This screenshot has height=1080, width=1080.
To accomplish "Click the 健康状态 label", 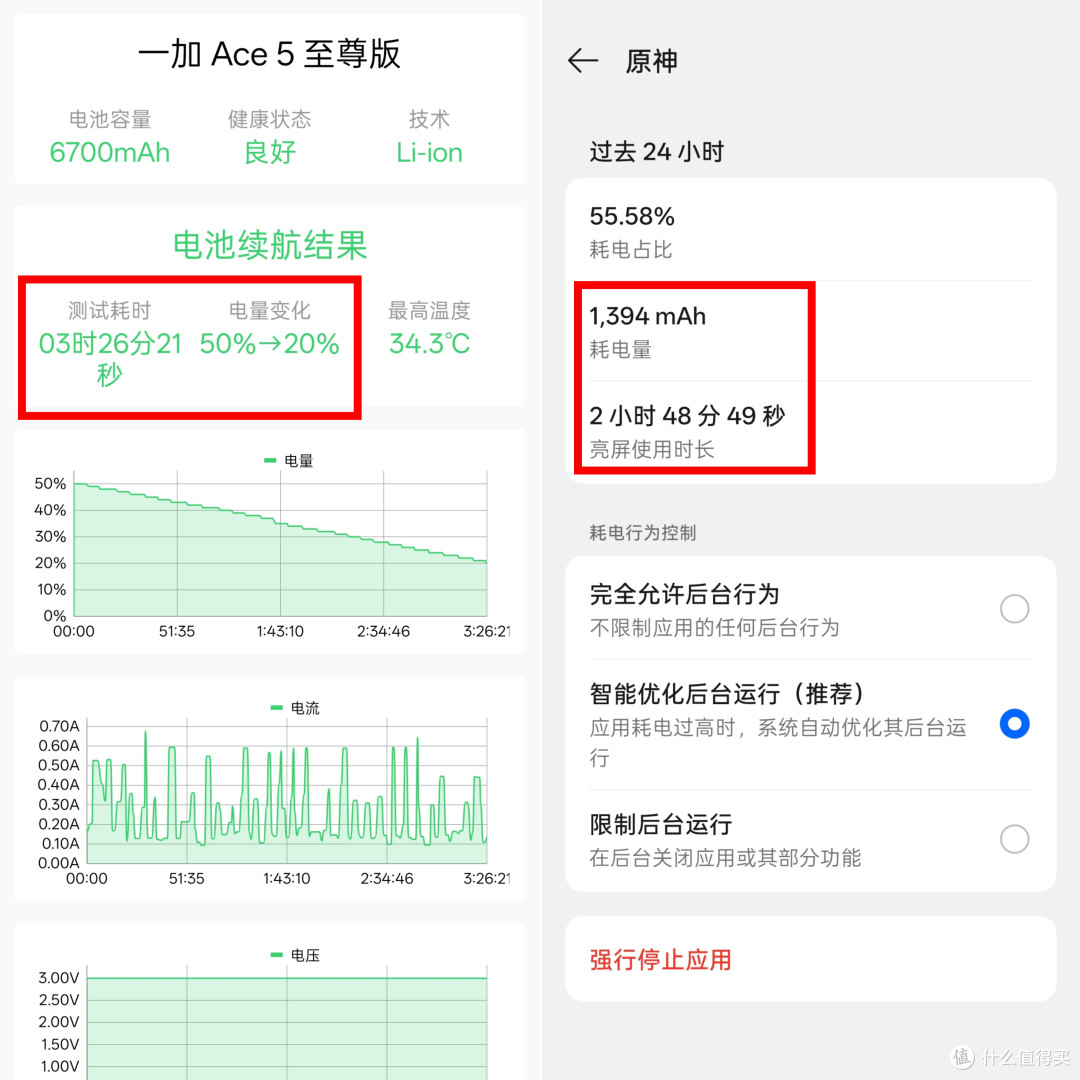I will 269,119.
